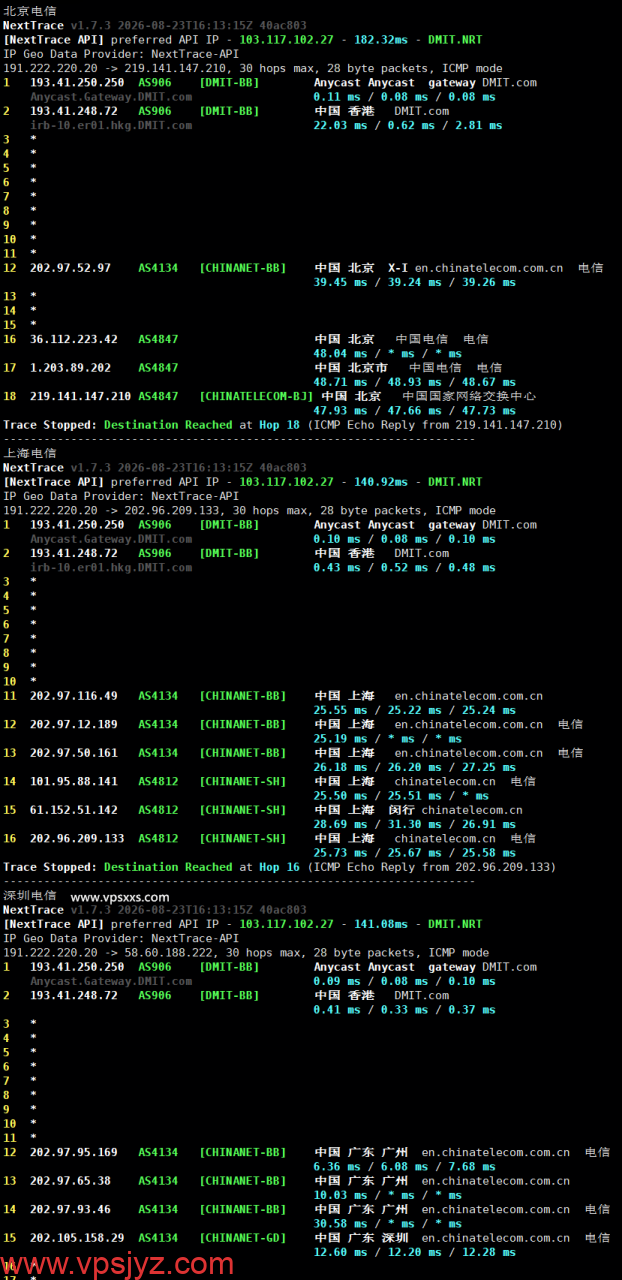
Task: Click the CHINANET-GD network tag
Action: pyautogui.click(x=243, y=1238)
